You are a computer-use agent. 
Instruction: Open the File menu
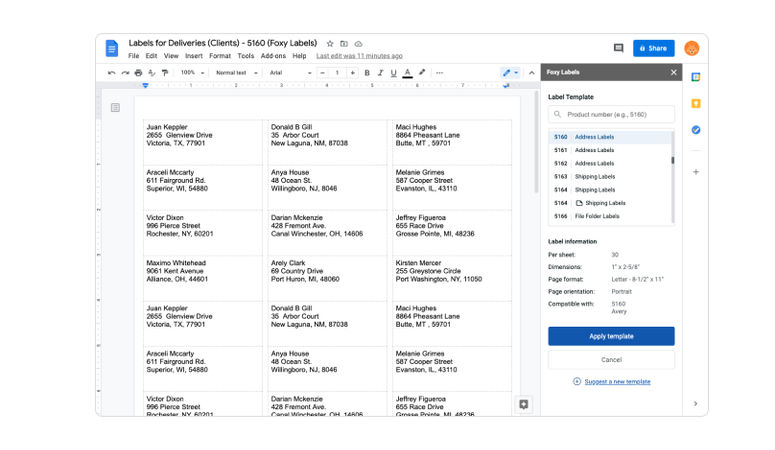pos(133,56)
